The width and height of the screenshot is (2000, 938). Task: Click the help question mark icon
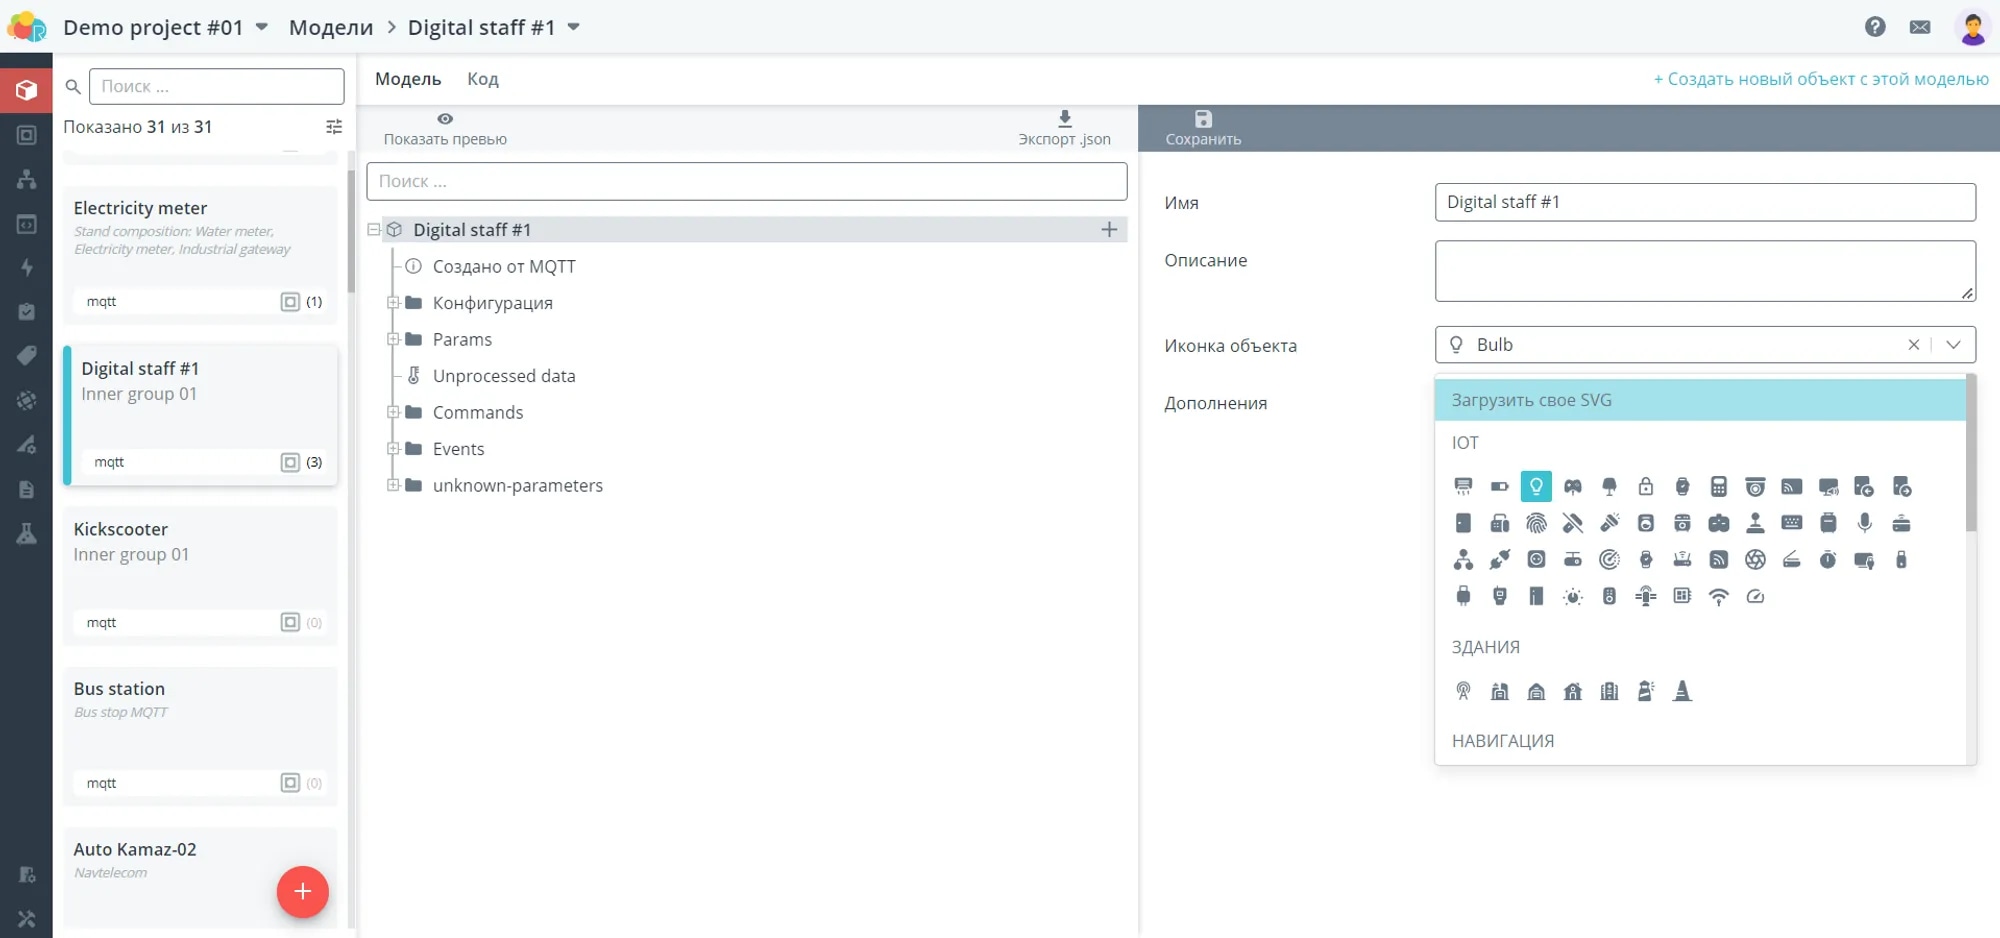(x=1875, y=27)
